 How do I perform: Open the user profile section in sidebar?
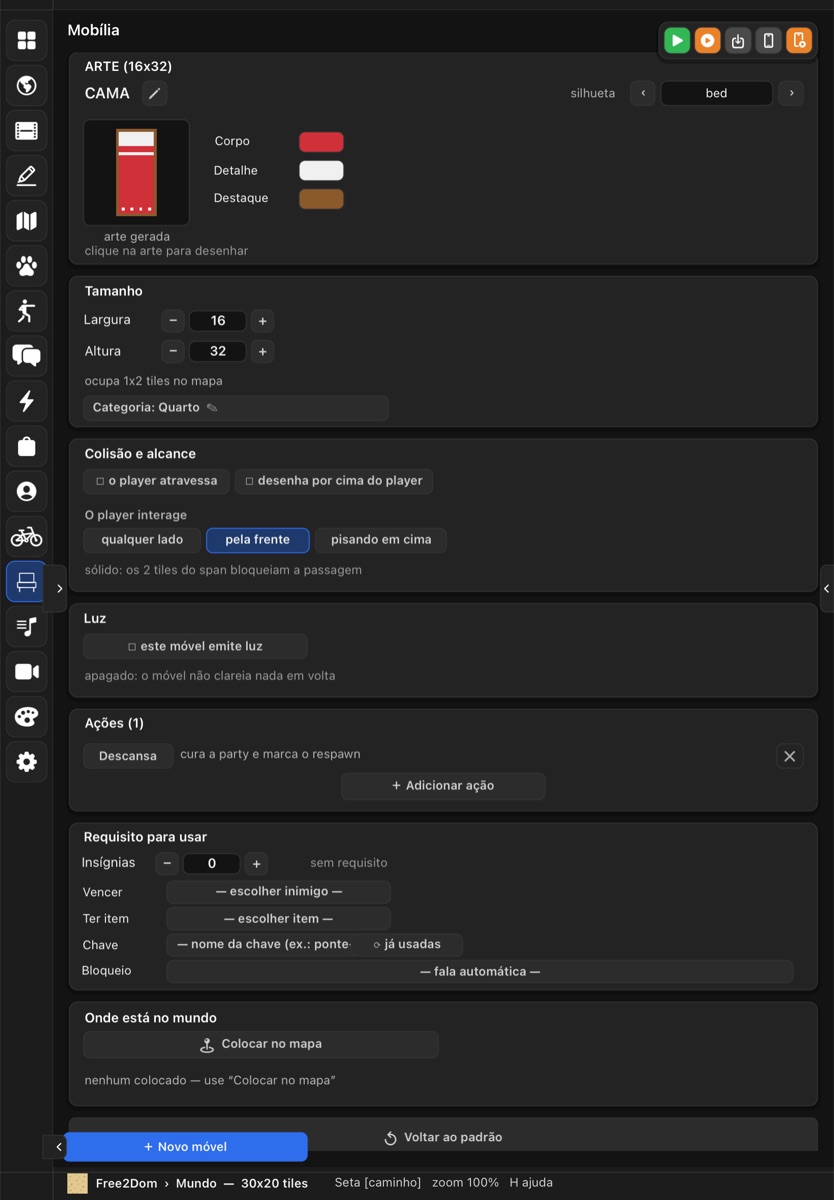27,491
